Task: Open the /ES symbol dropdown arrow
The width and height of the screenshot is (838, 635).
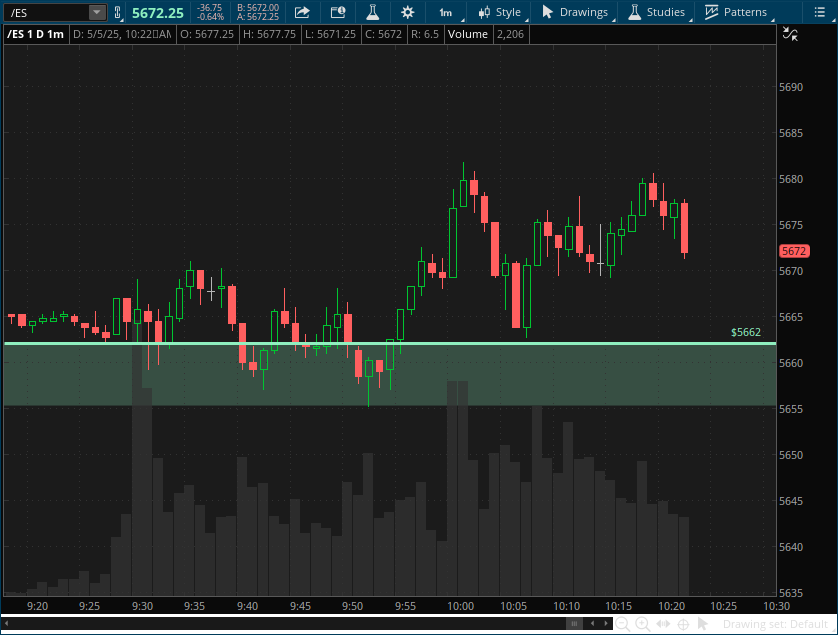Action: click(x=97, y=12)
